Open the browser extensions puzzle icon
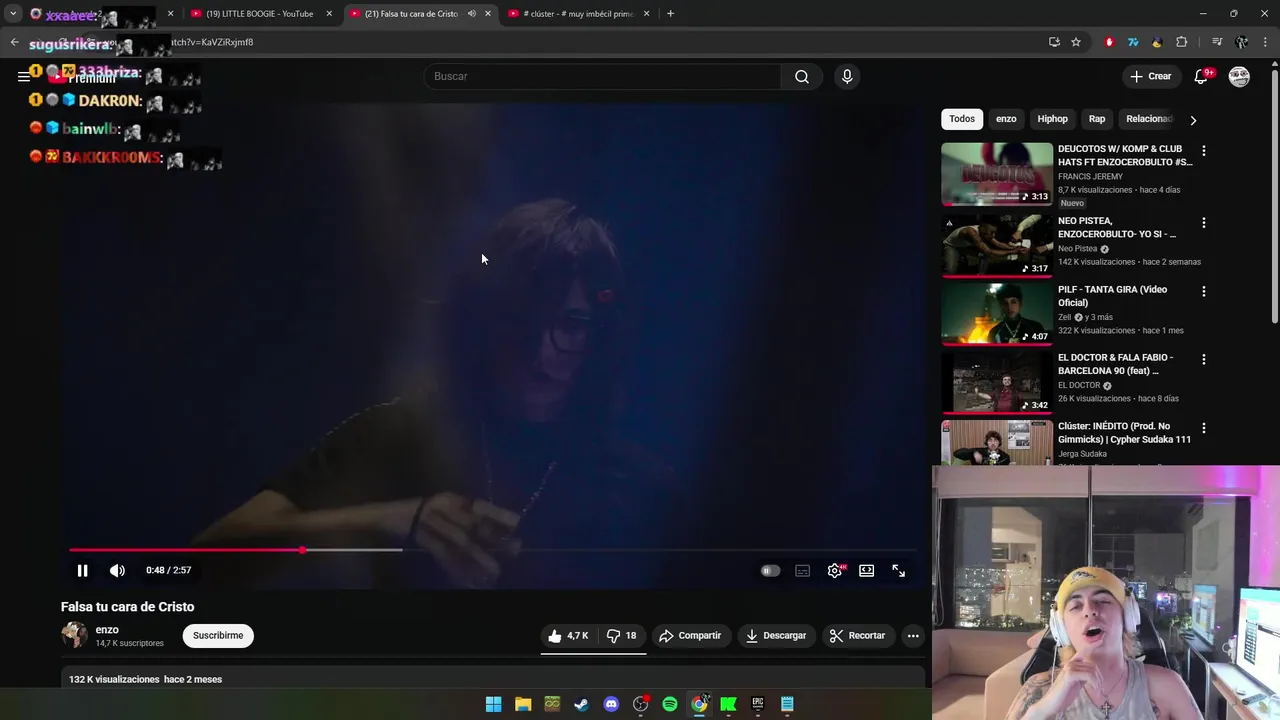The width and height of the screenshot is (1280, 720). pyautogui.click(x=1182, y=42)
